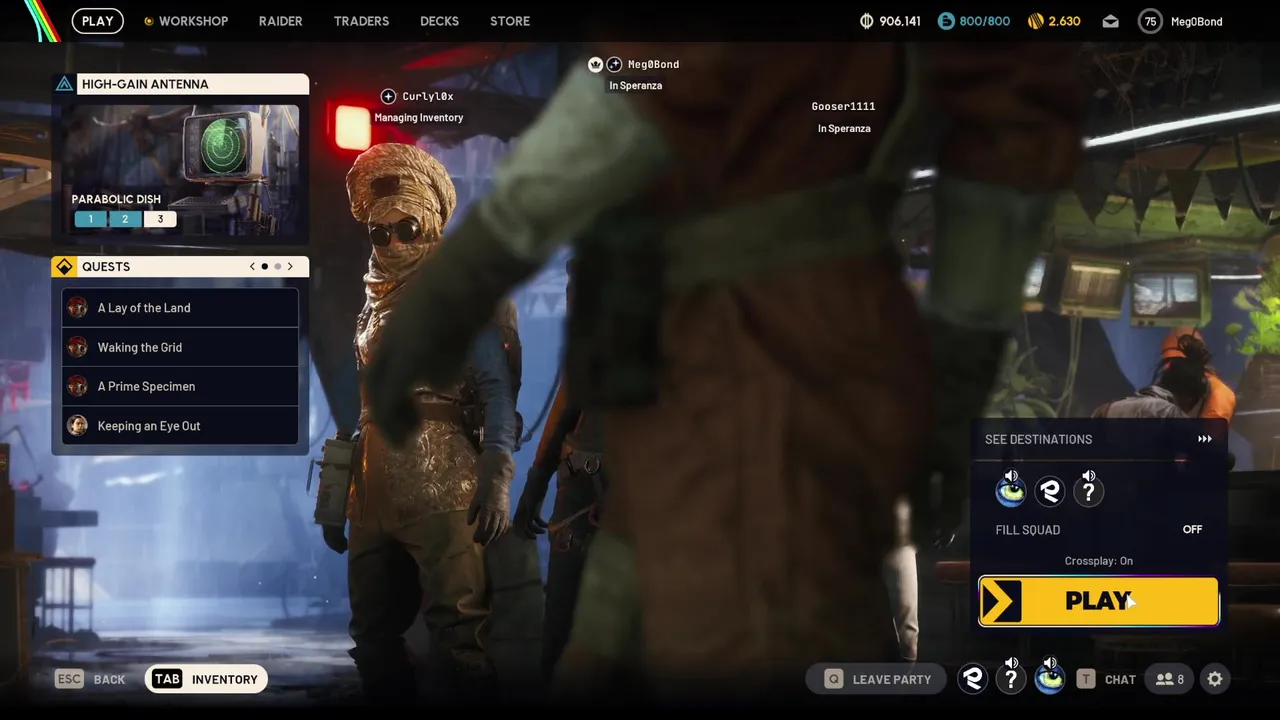
Task: Open quest Waking the Grid
Action: pos(180,347)
